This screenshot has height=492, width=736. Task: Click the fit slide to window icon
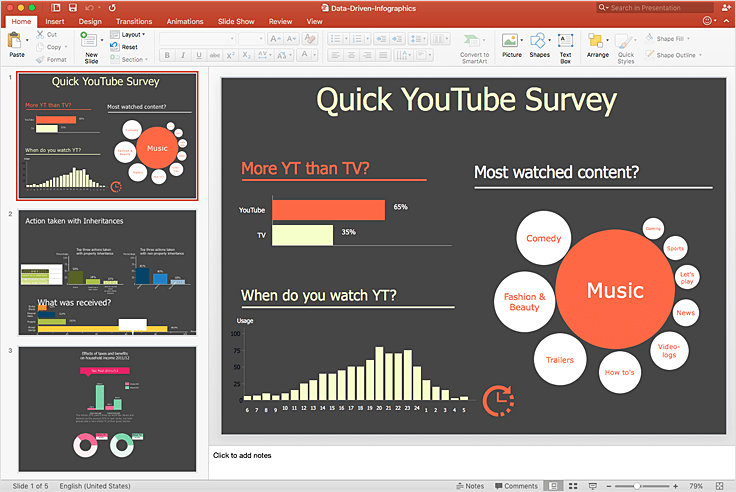pos(720,486)
